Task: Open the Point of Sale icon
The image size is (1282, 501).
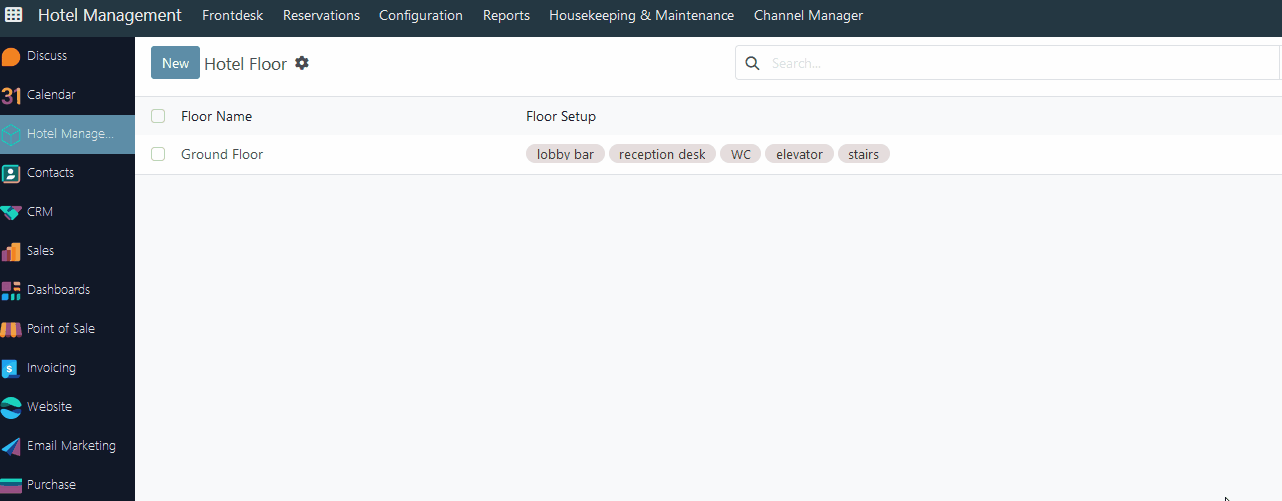Action: [11, 329]
